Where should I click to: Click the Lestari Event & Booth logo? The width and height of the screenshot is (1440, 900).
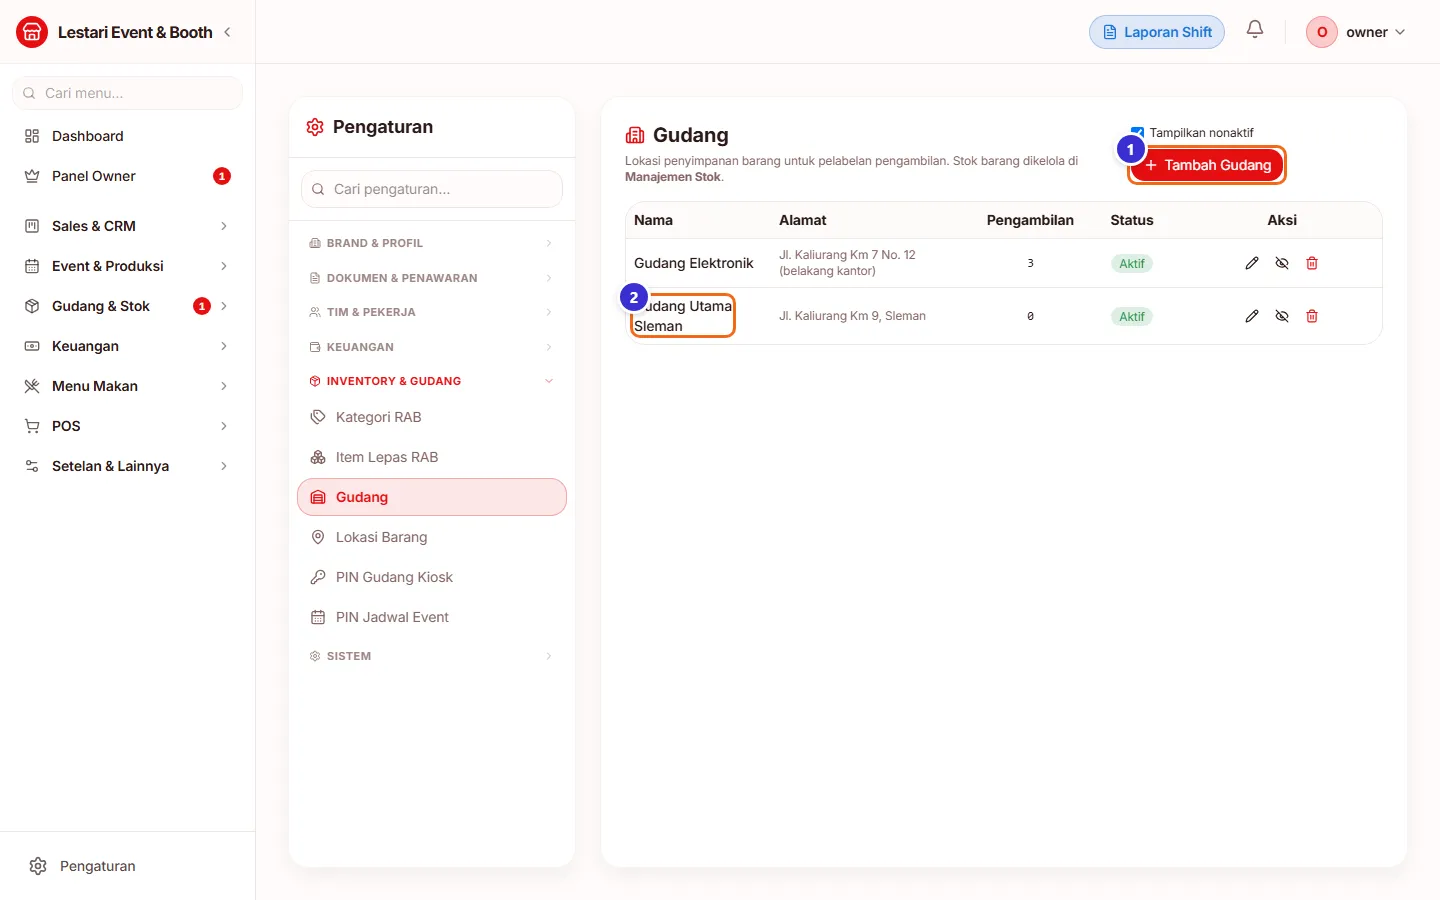tap(32, 32)
